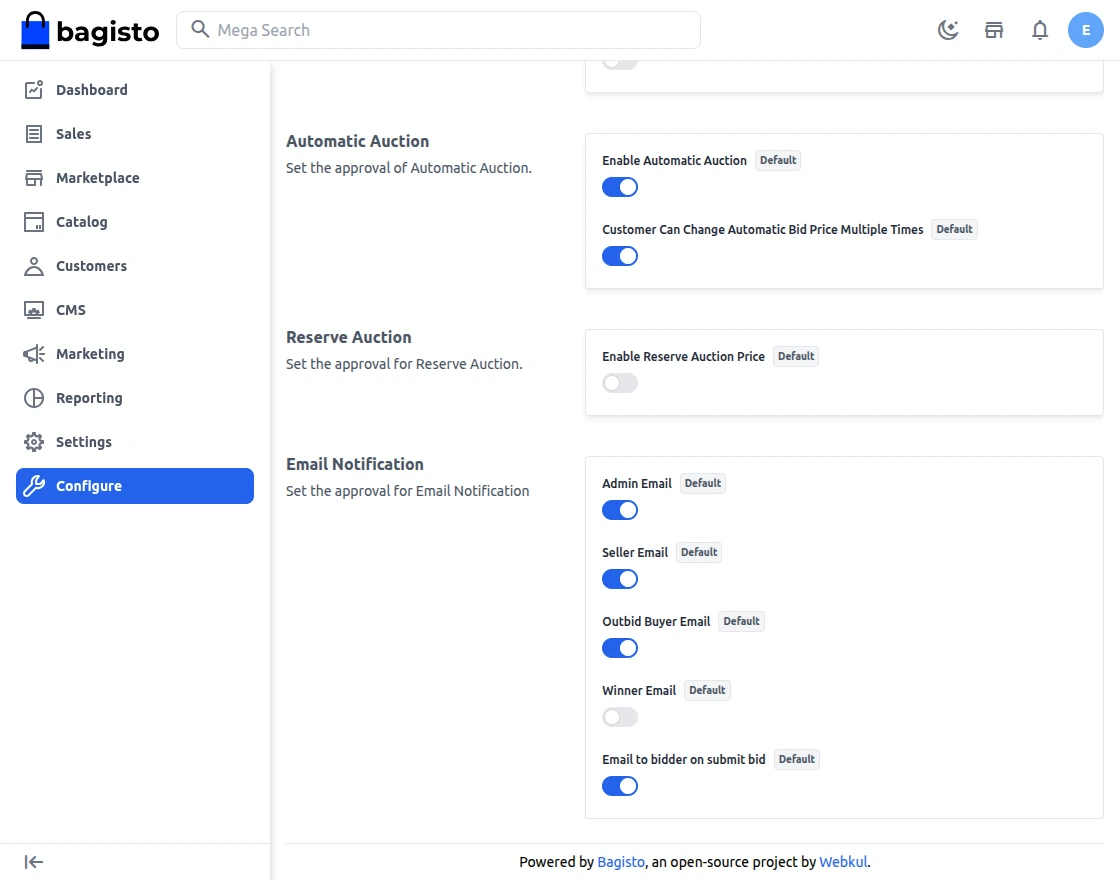The image size is (1120, 880).
Task: Click the Marketplace store icon in sidebar
Action: 34,178
